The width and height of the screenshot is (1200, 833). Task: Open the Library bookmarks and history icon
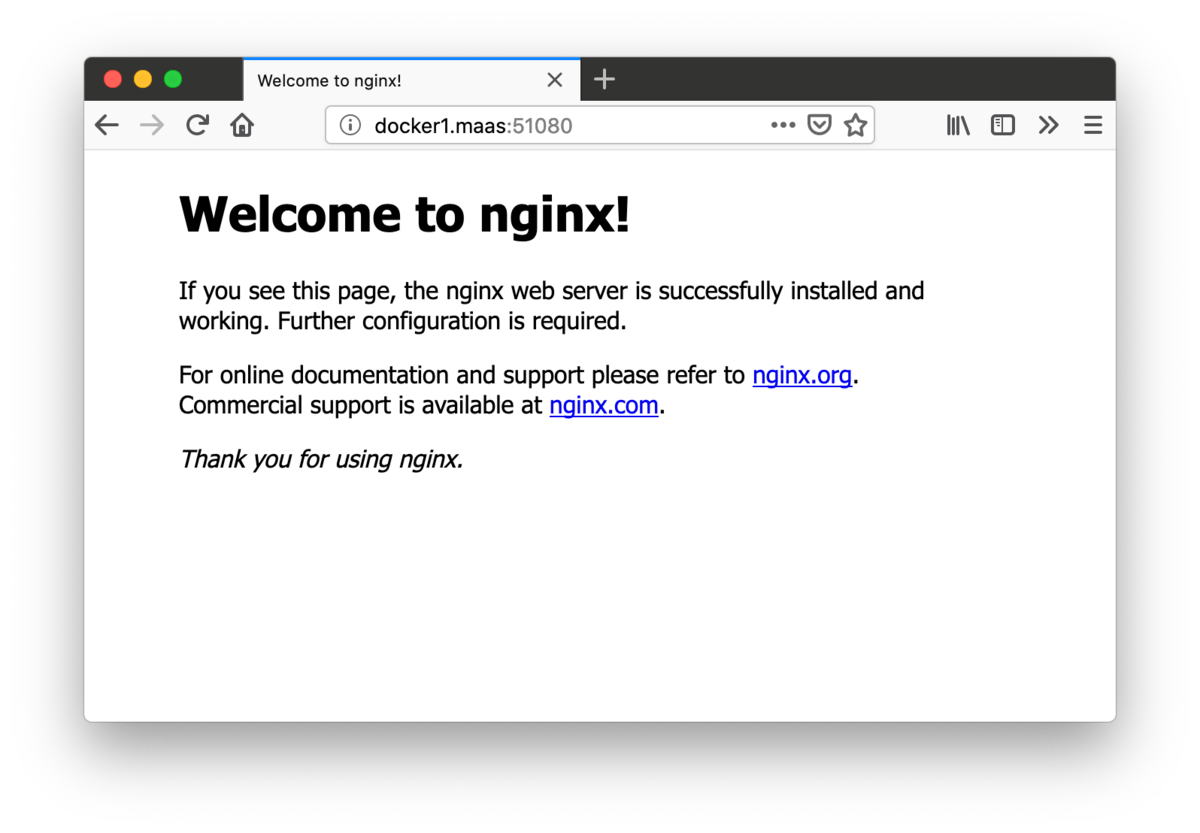[958, 125]
